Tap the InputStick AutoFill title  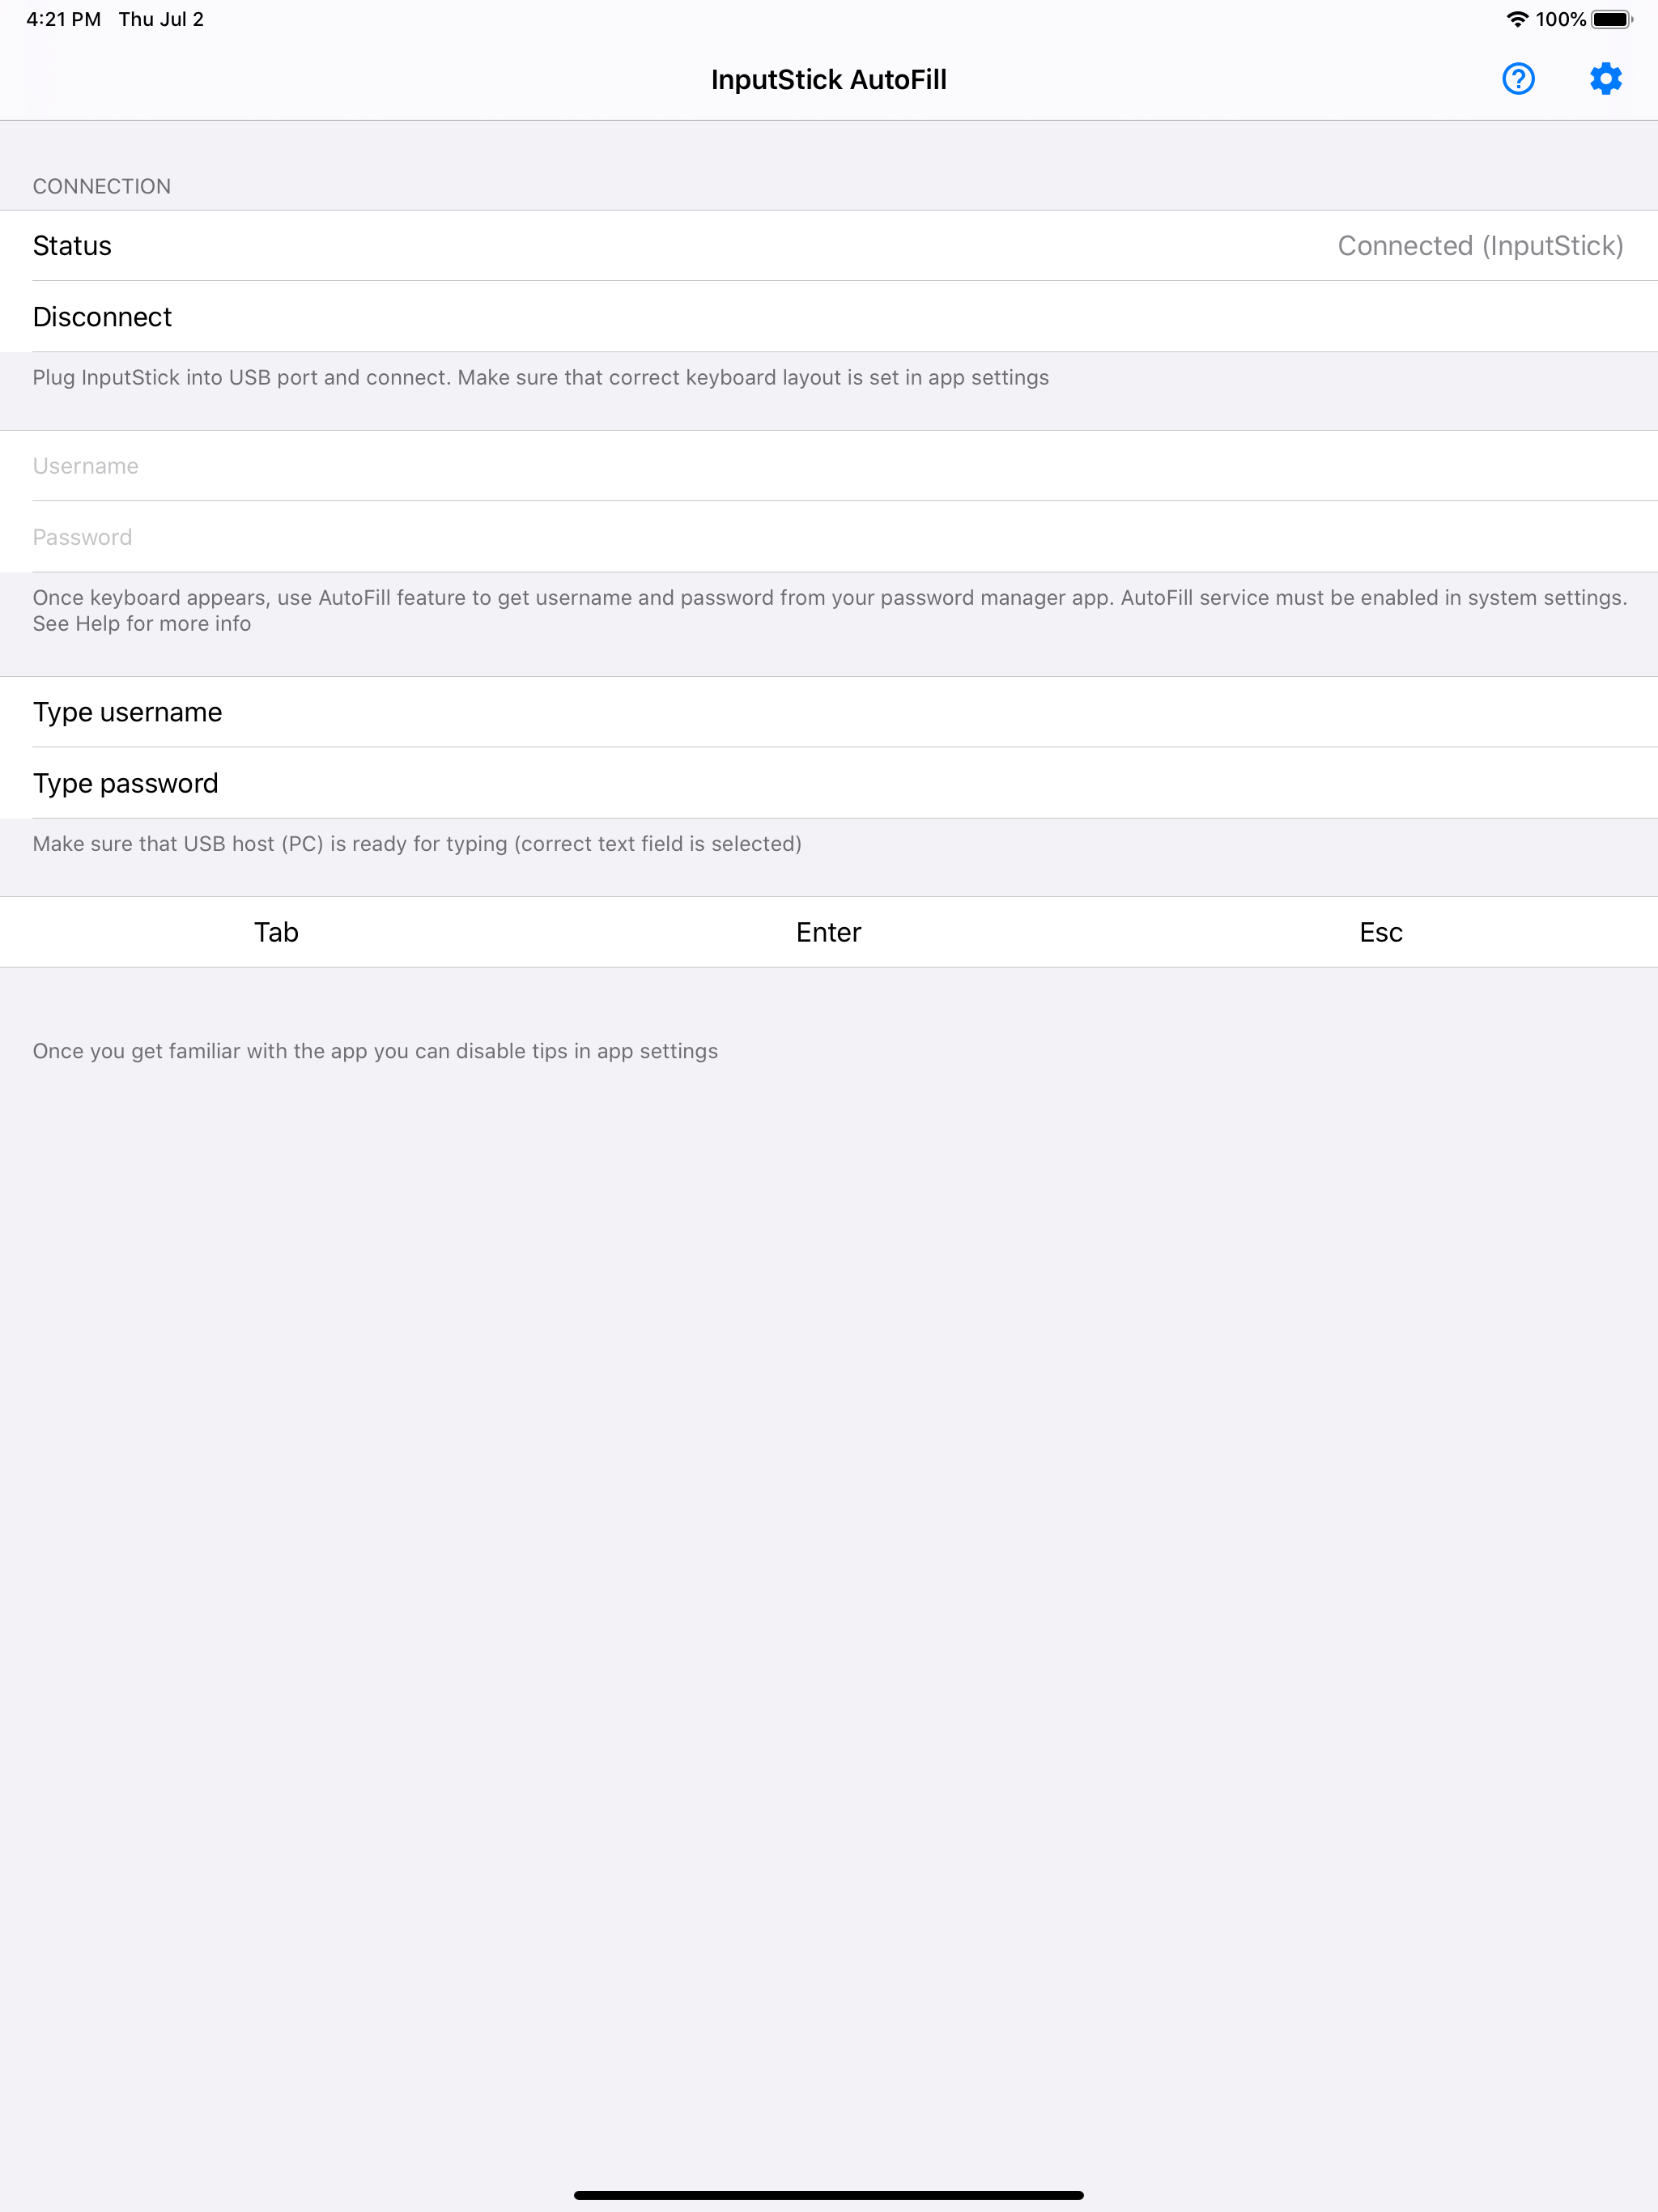coord(829,79)
